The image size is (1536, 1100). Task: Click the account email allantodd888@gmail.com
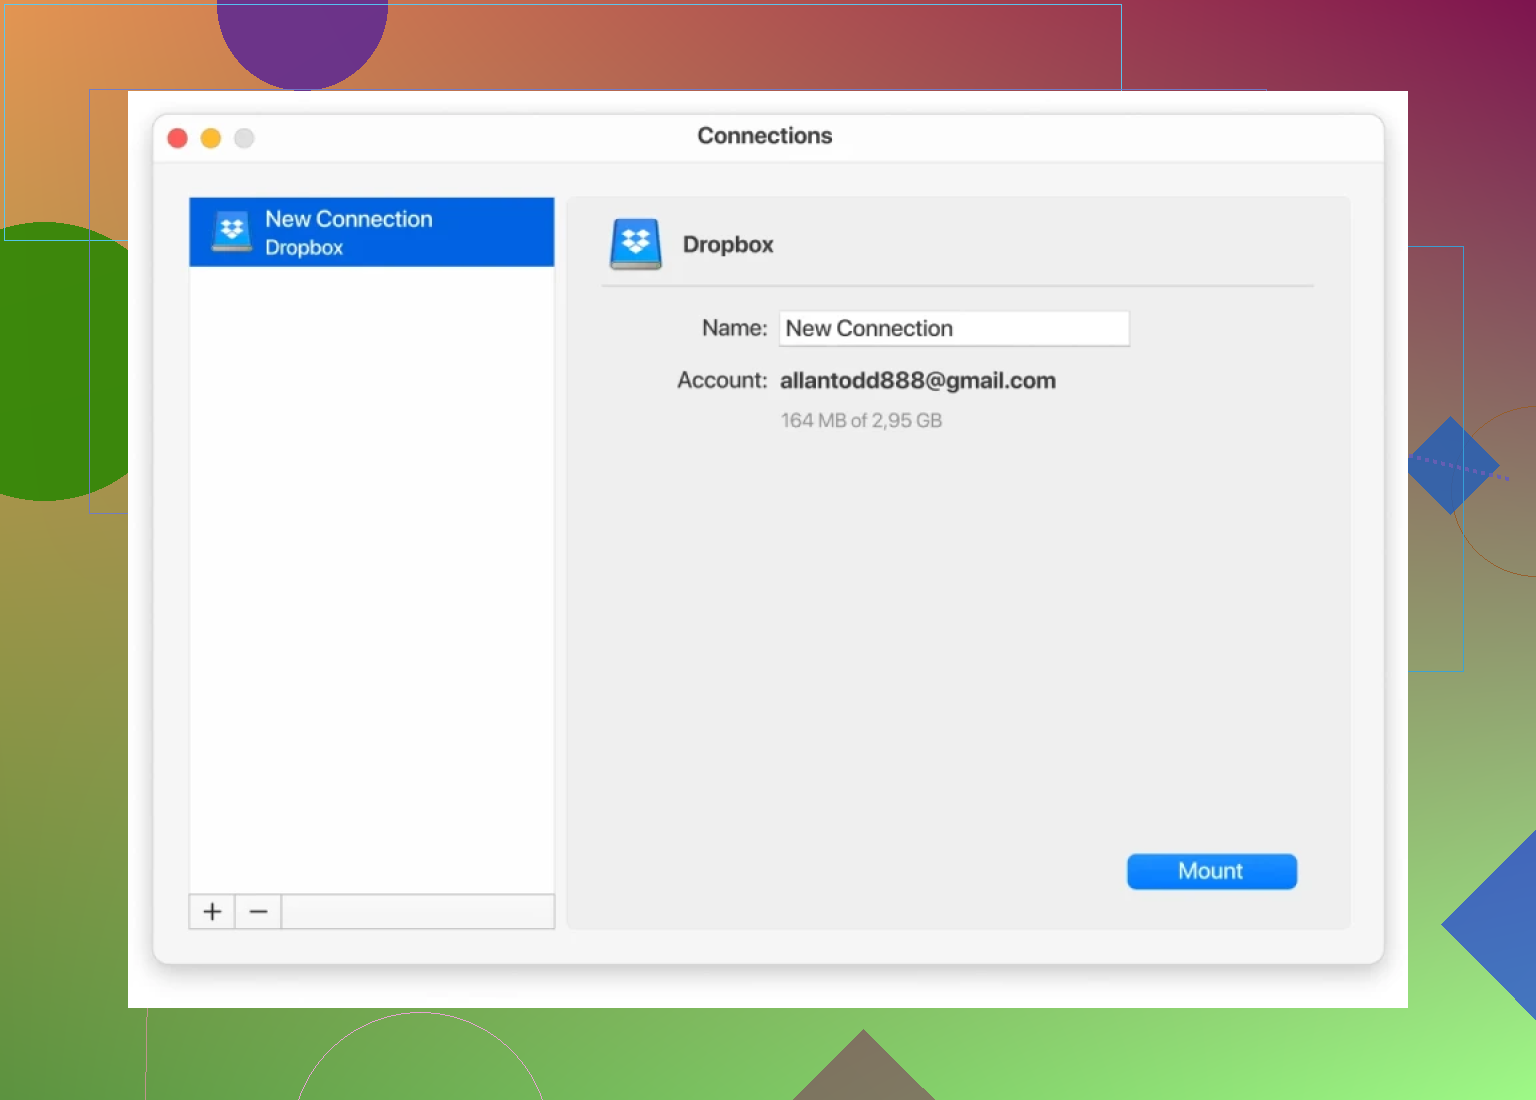point(918,380)
